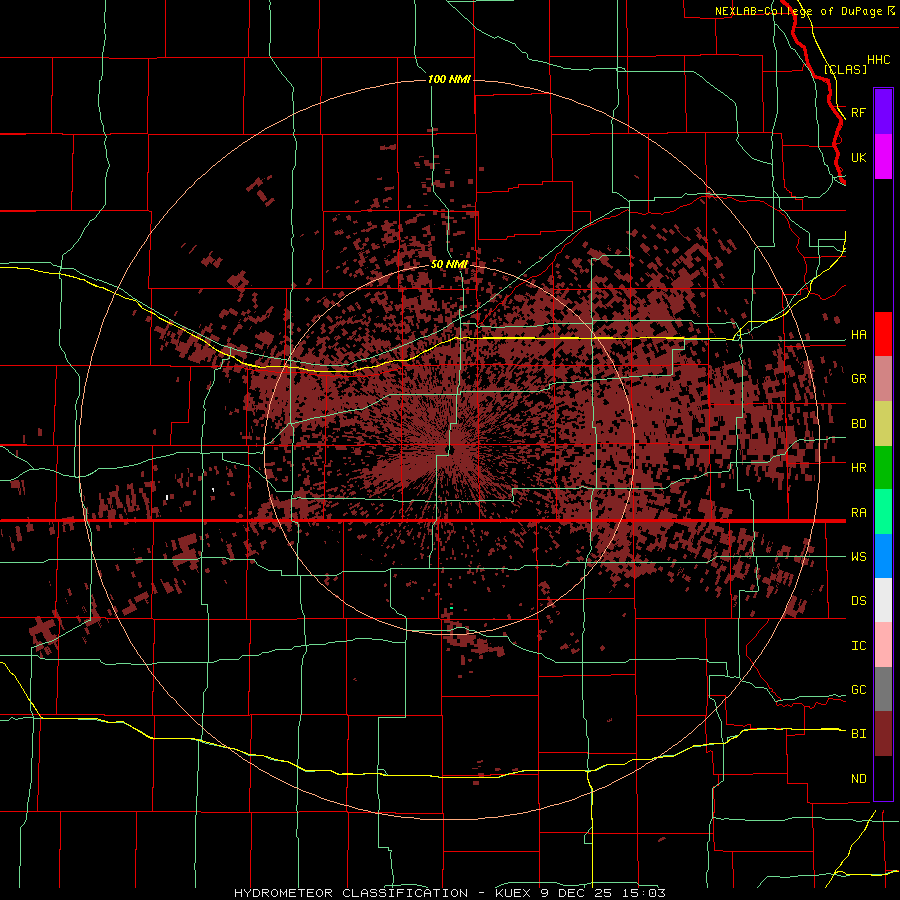This screenshot has height=900, width=900.
Task: Click the HR green legend swatch
Action: click(883, 467)
